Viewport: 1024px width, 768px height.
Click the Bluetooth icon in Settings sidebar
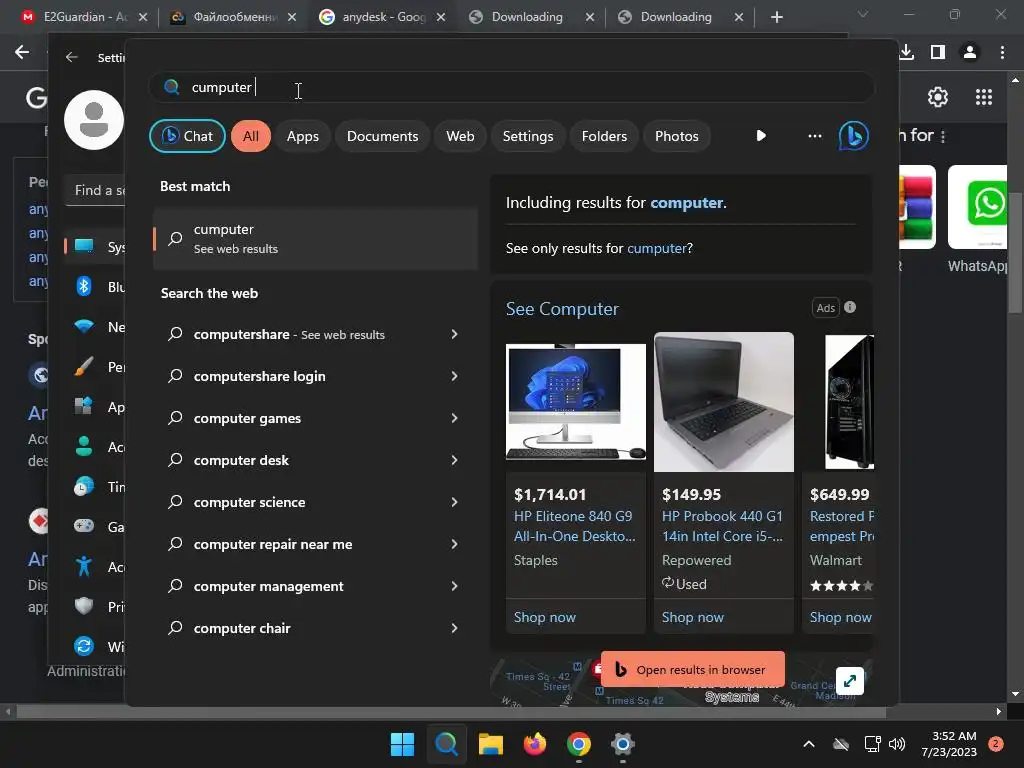point(84,287)
